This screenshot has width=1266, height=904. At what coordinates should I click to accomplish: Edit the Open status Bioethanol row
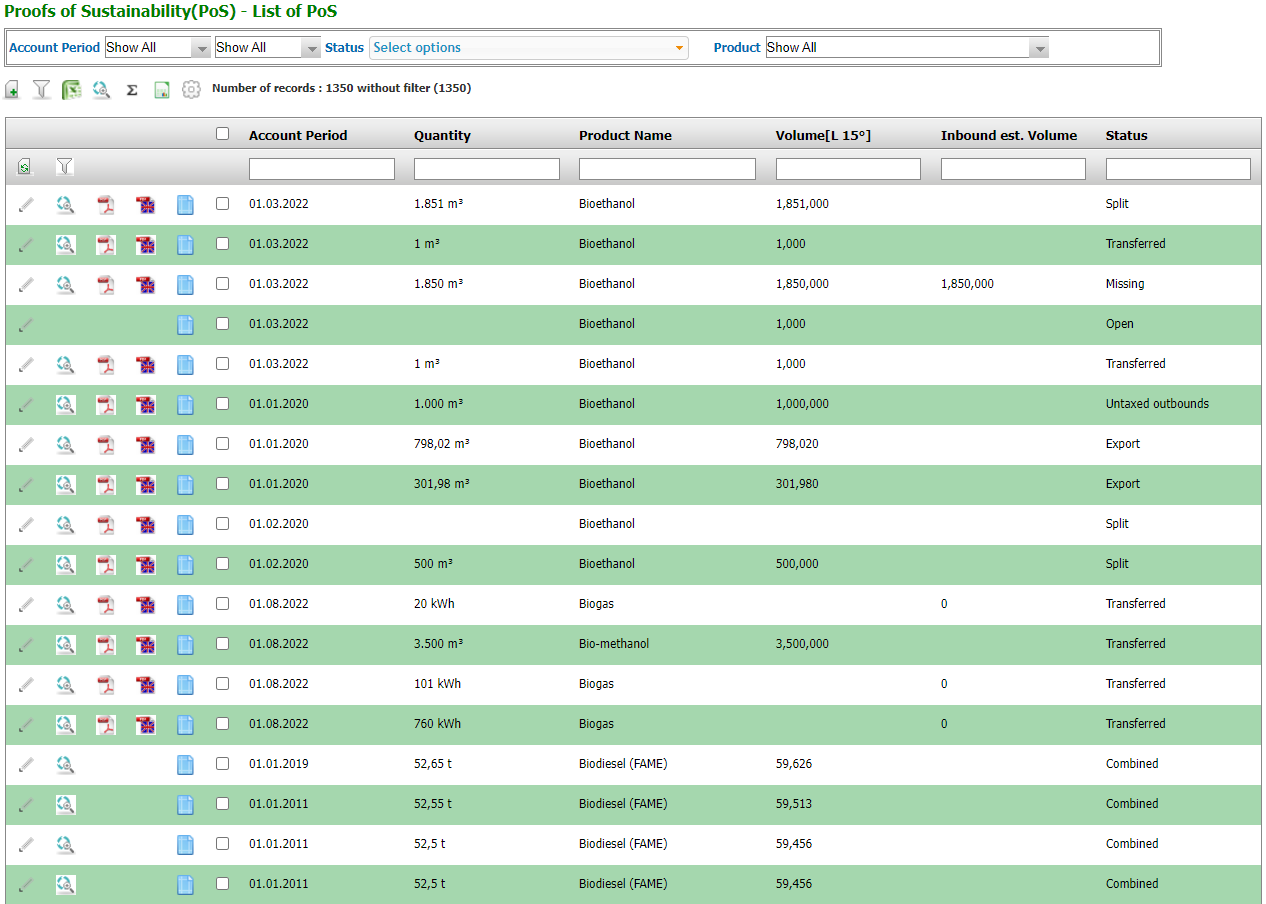coord(26,324)
